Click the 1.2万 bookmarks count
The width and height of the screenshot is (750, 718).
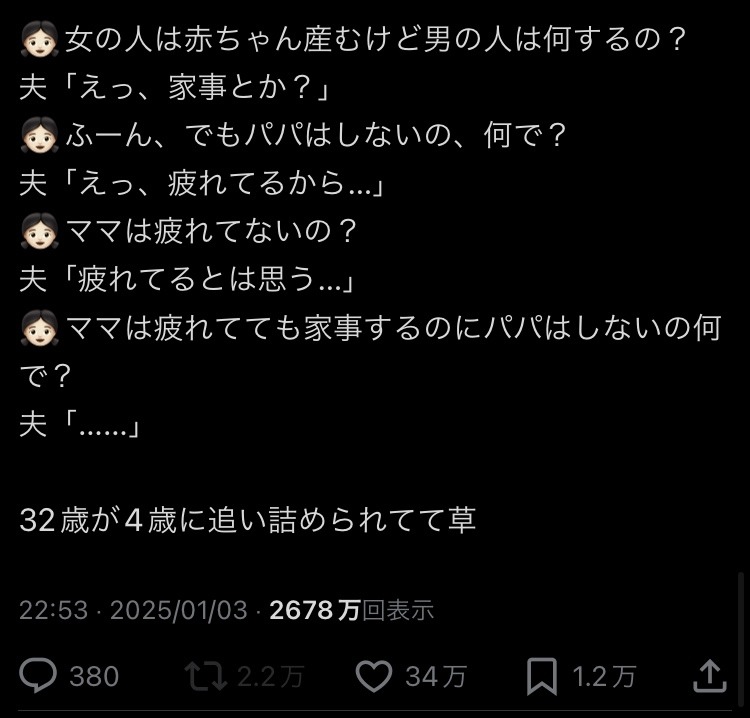(603, 677)
